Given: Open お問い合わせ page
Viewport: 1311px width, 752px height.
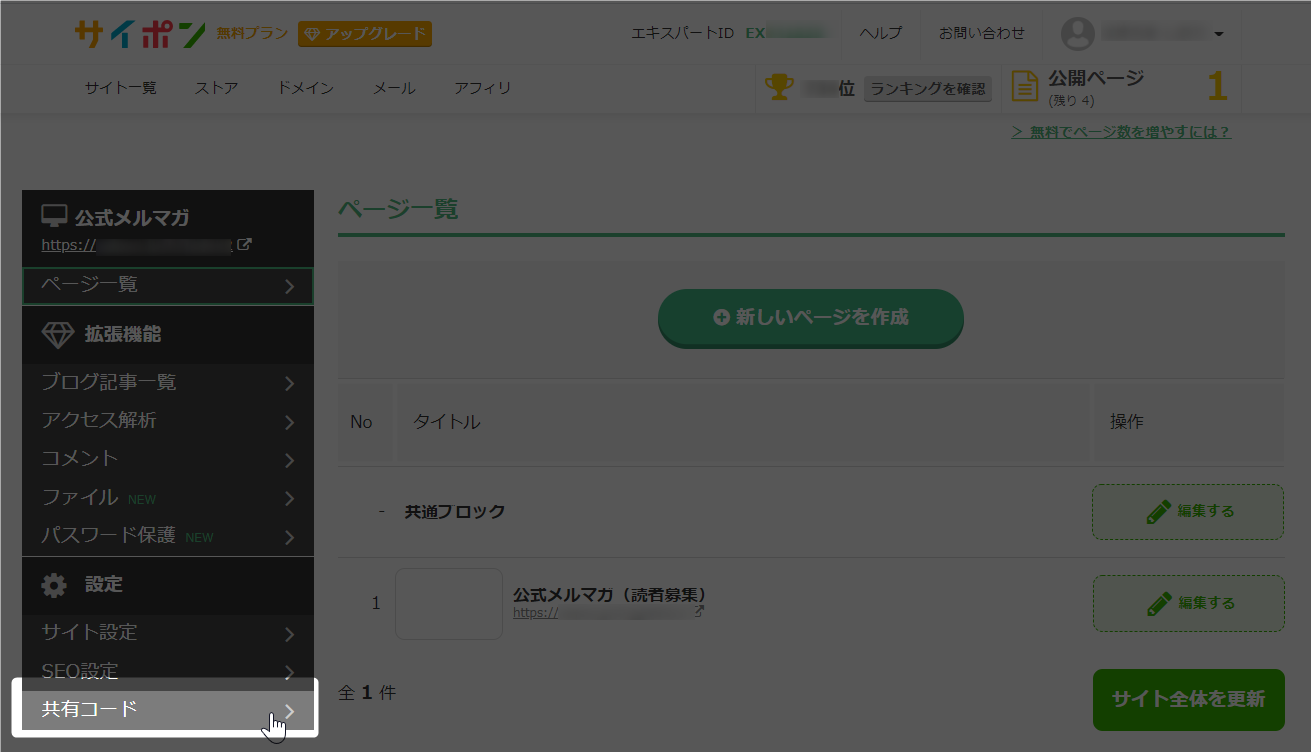Looking at the screenshot, I should point(981,33).
